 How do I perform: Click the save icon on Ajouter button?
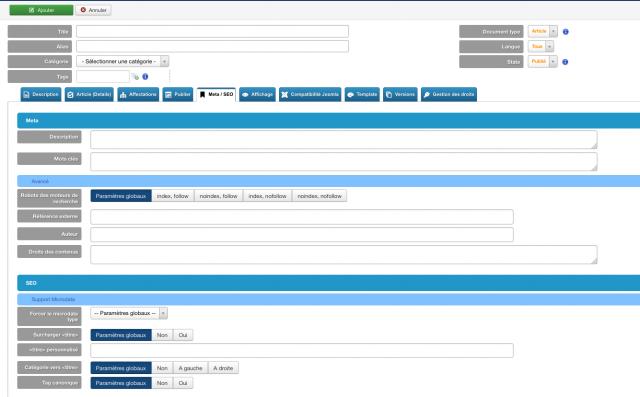[x=31, y=10]
